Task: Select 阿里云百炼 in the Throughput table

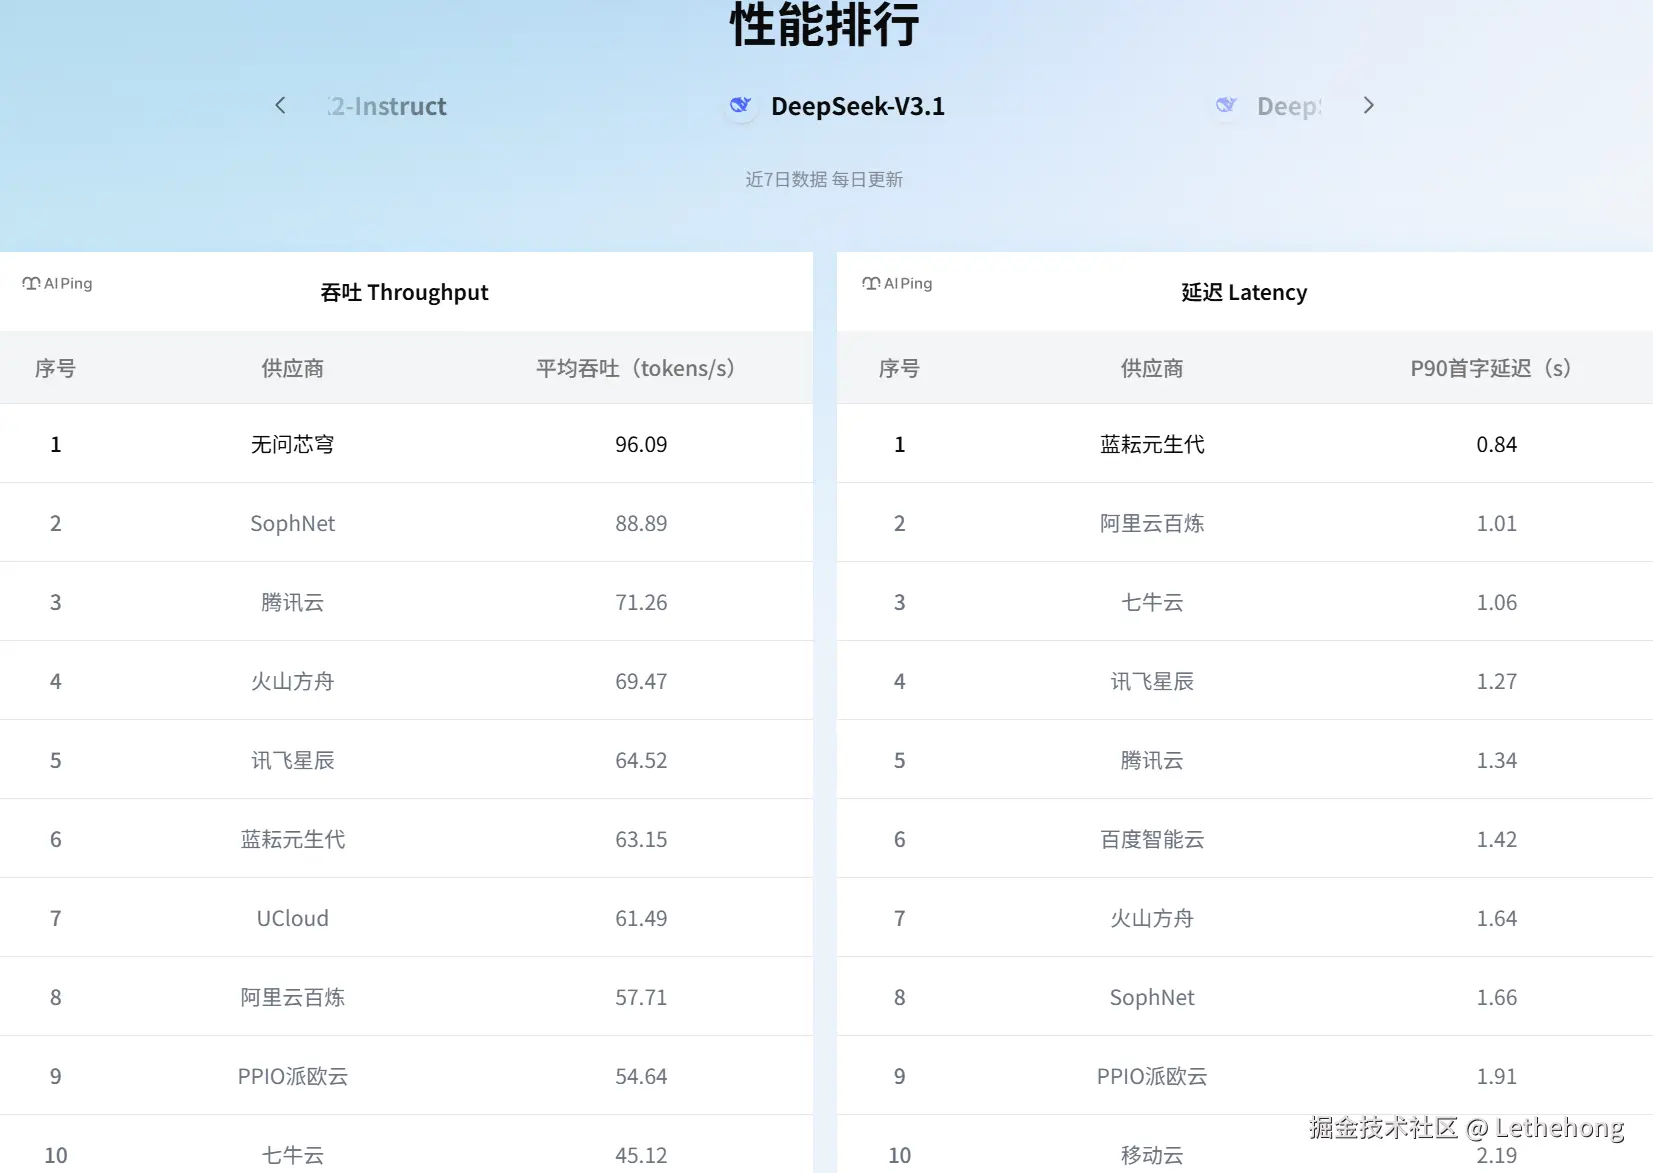Action: pos(293,997)
